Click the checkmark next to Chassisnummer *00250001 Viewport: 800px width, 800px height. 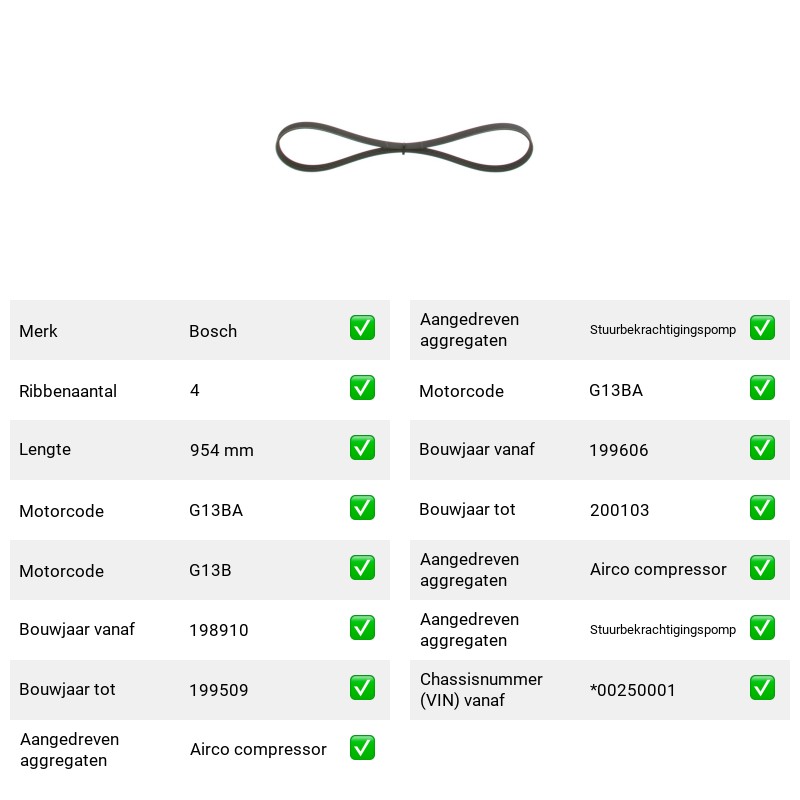[762, 688]
